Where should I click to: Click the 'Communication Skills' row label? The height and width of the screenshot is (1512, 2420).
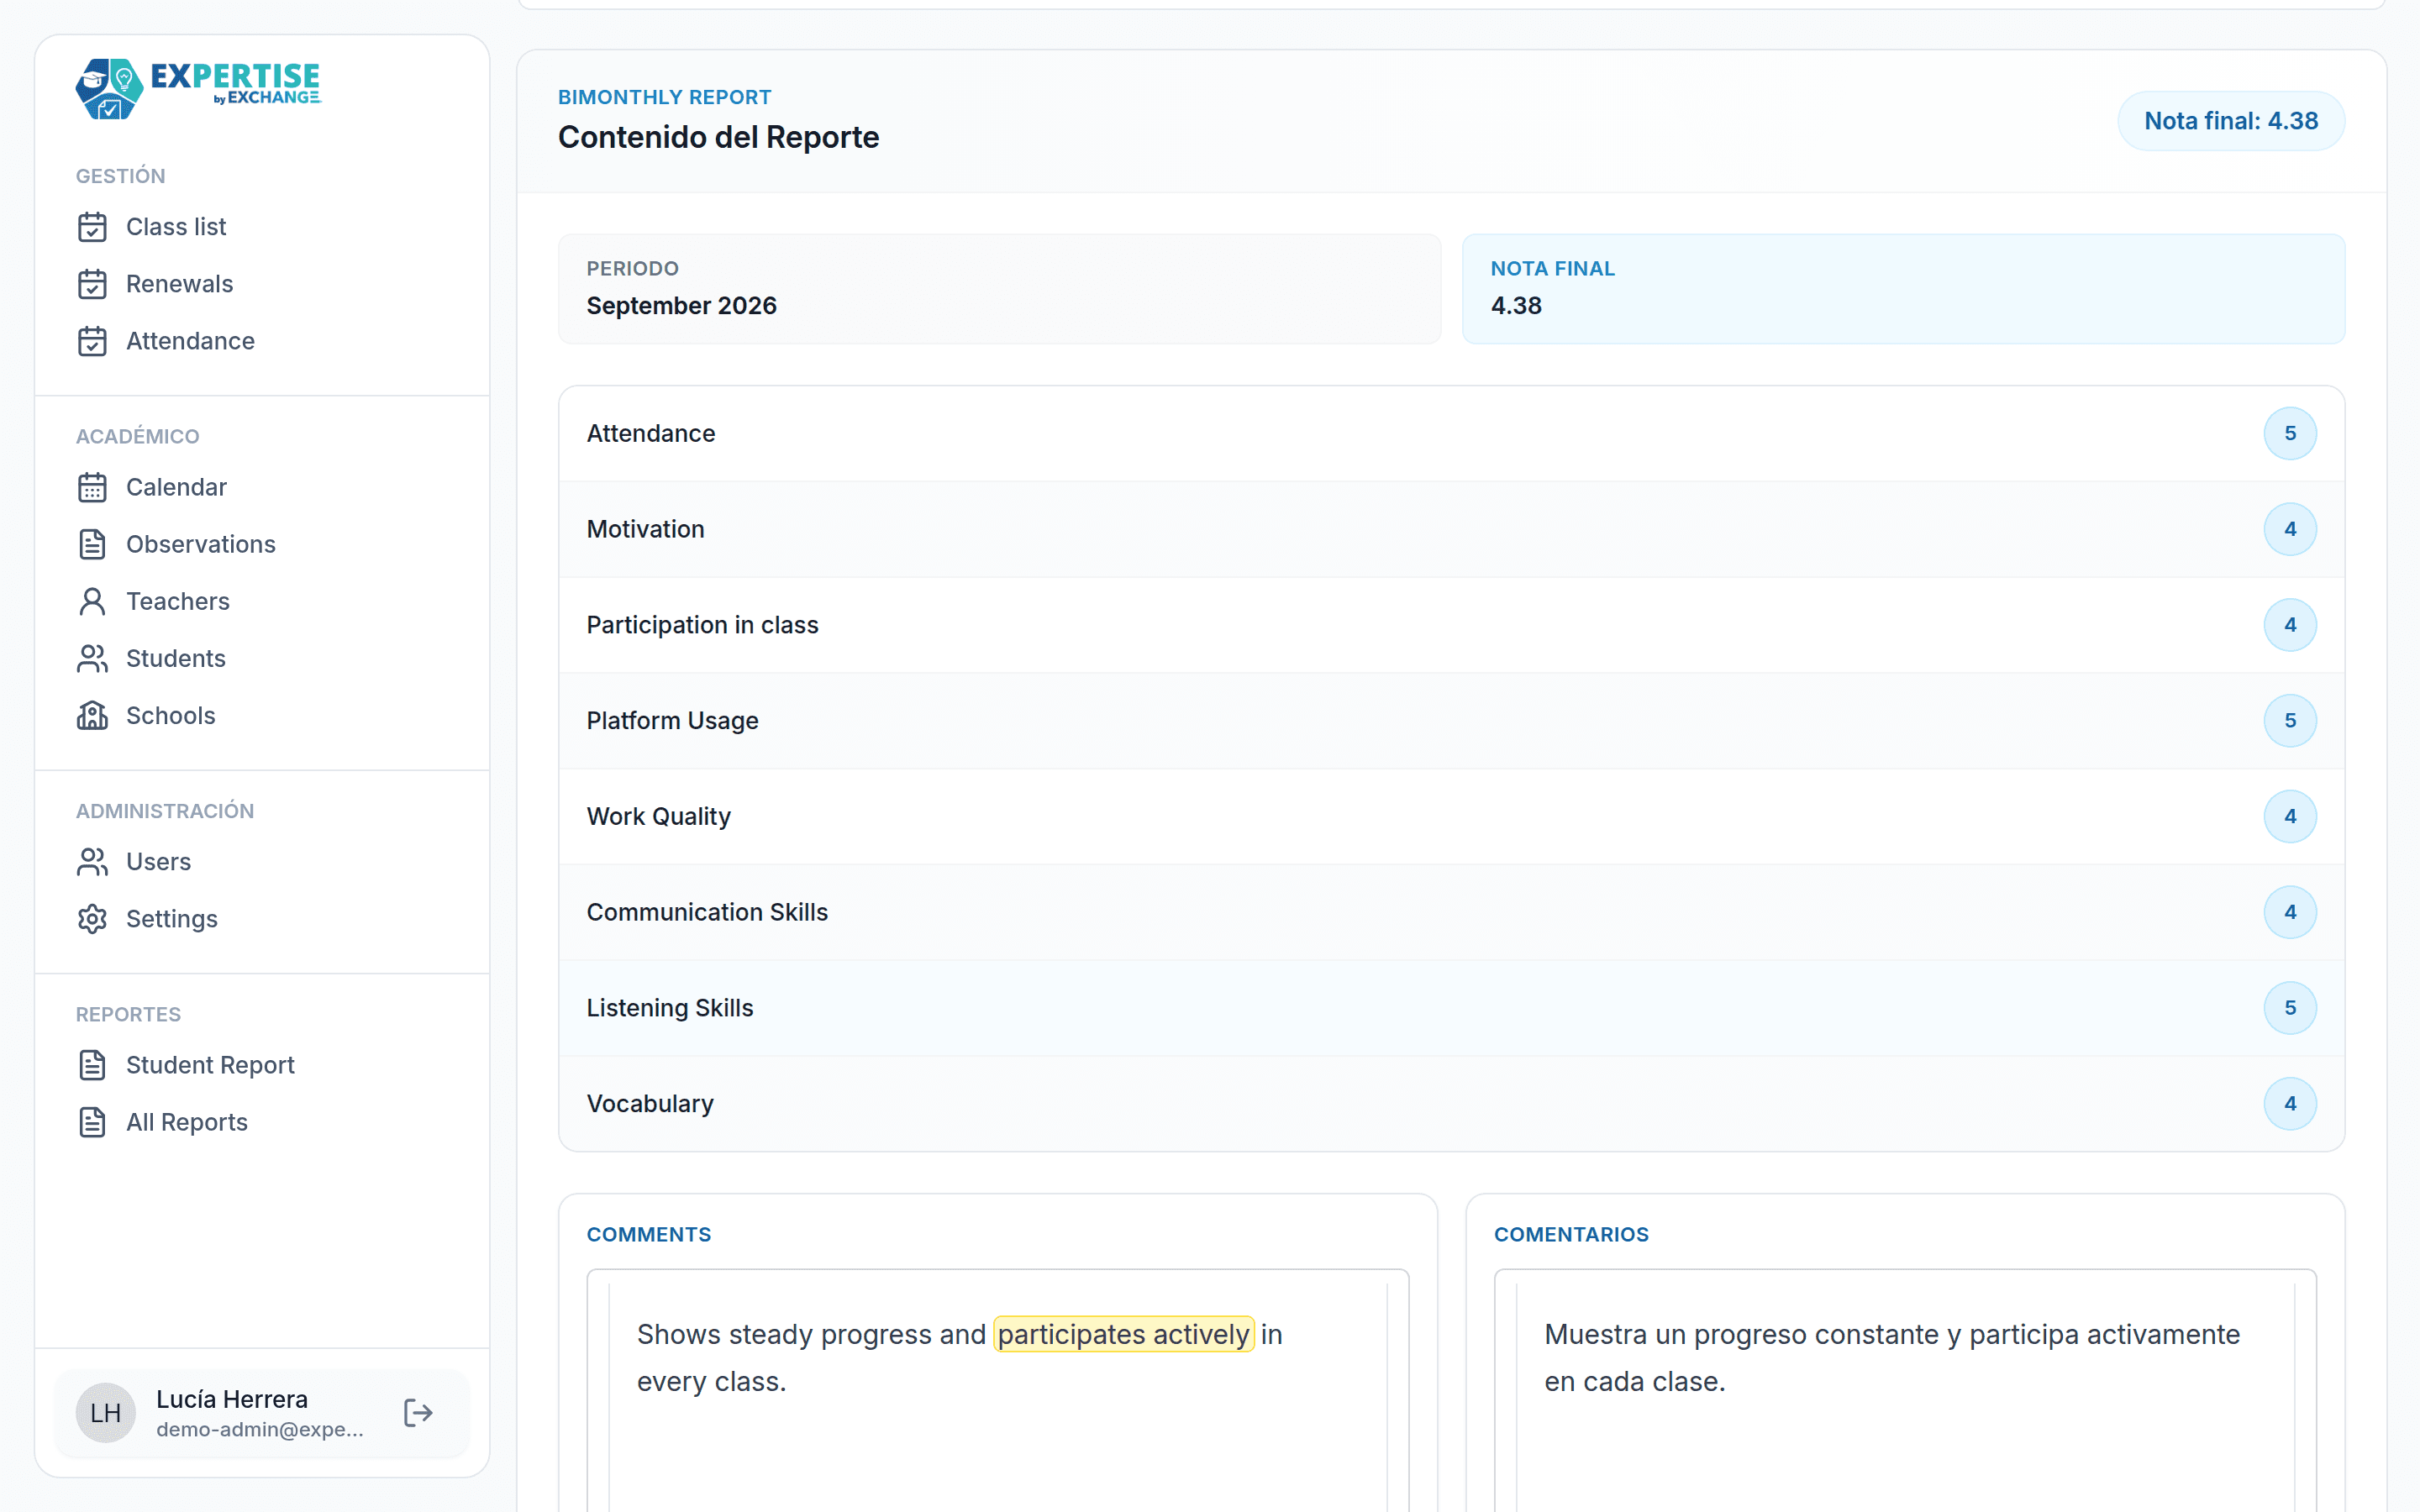tap(707, 912)
